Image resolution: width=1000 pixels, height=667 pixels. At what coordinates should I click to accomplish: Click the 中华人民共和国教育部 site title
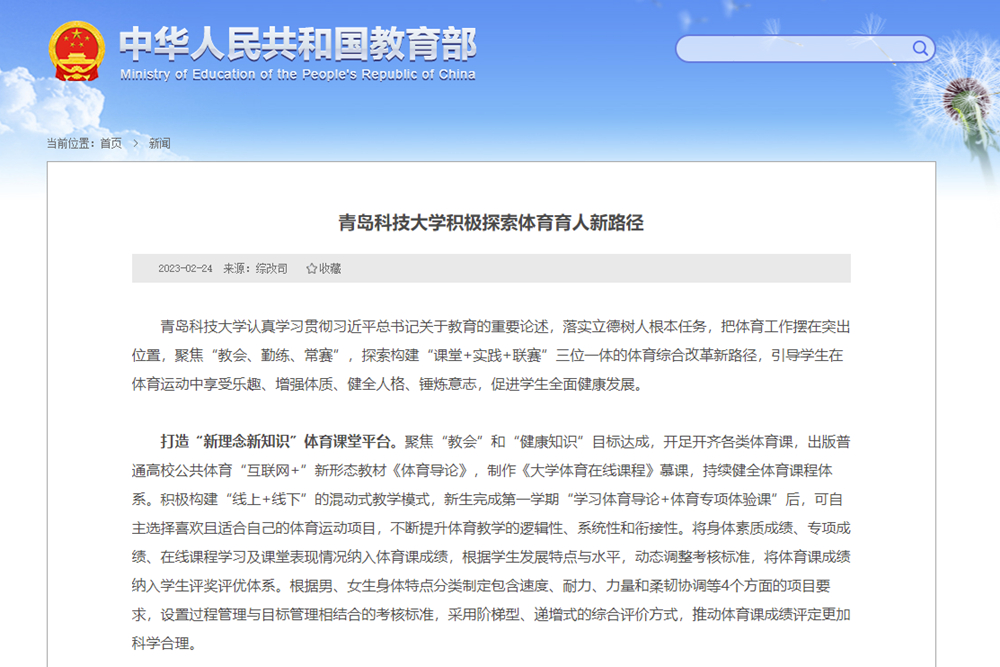click(297, 42)
